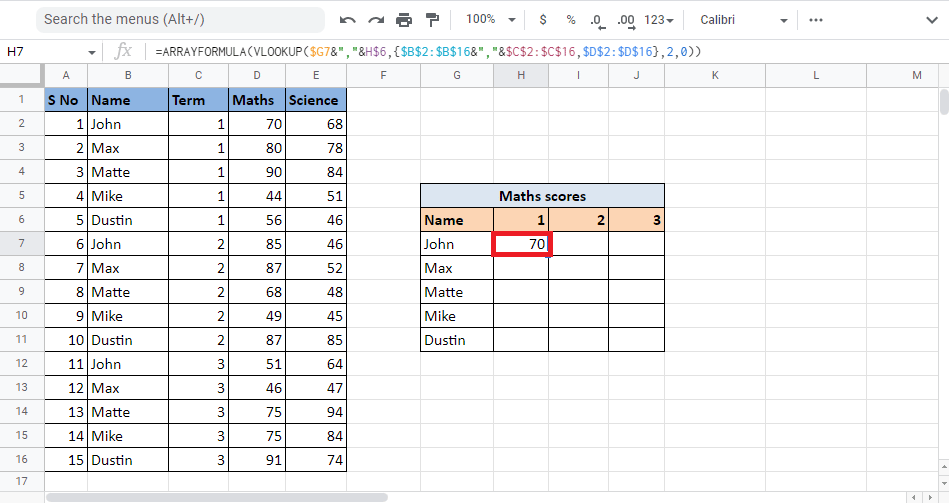Click the Redo icon
The image size is (949, 503).
[376, 20]
